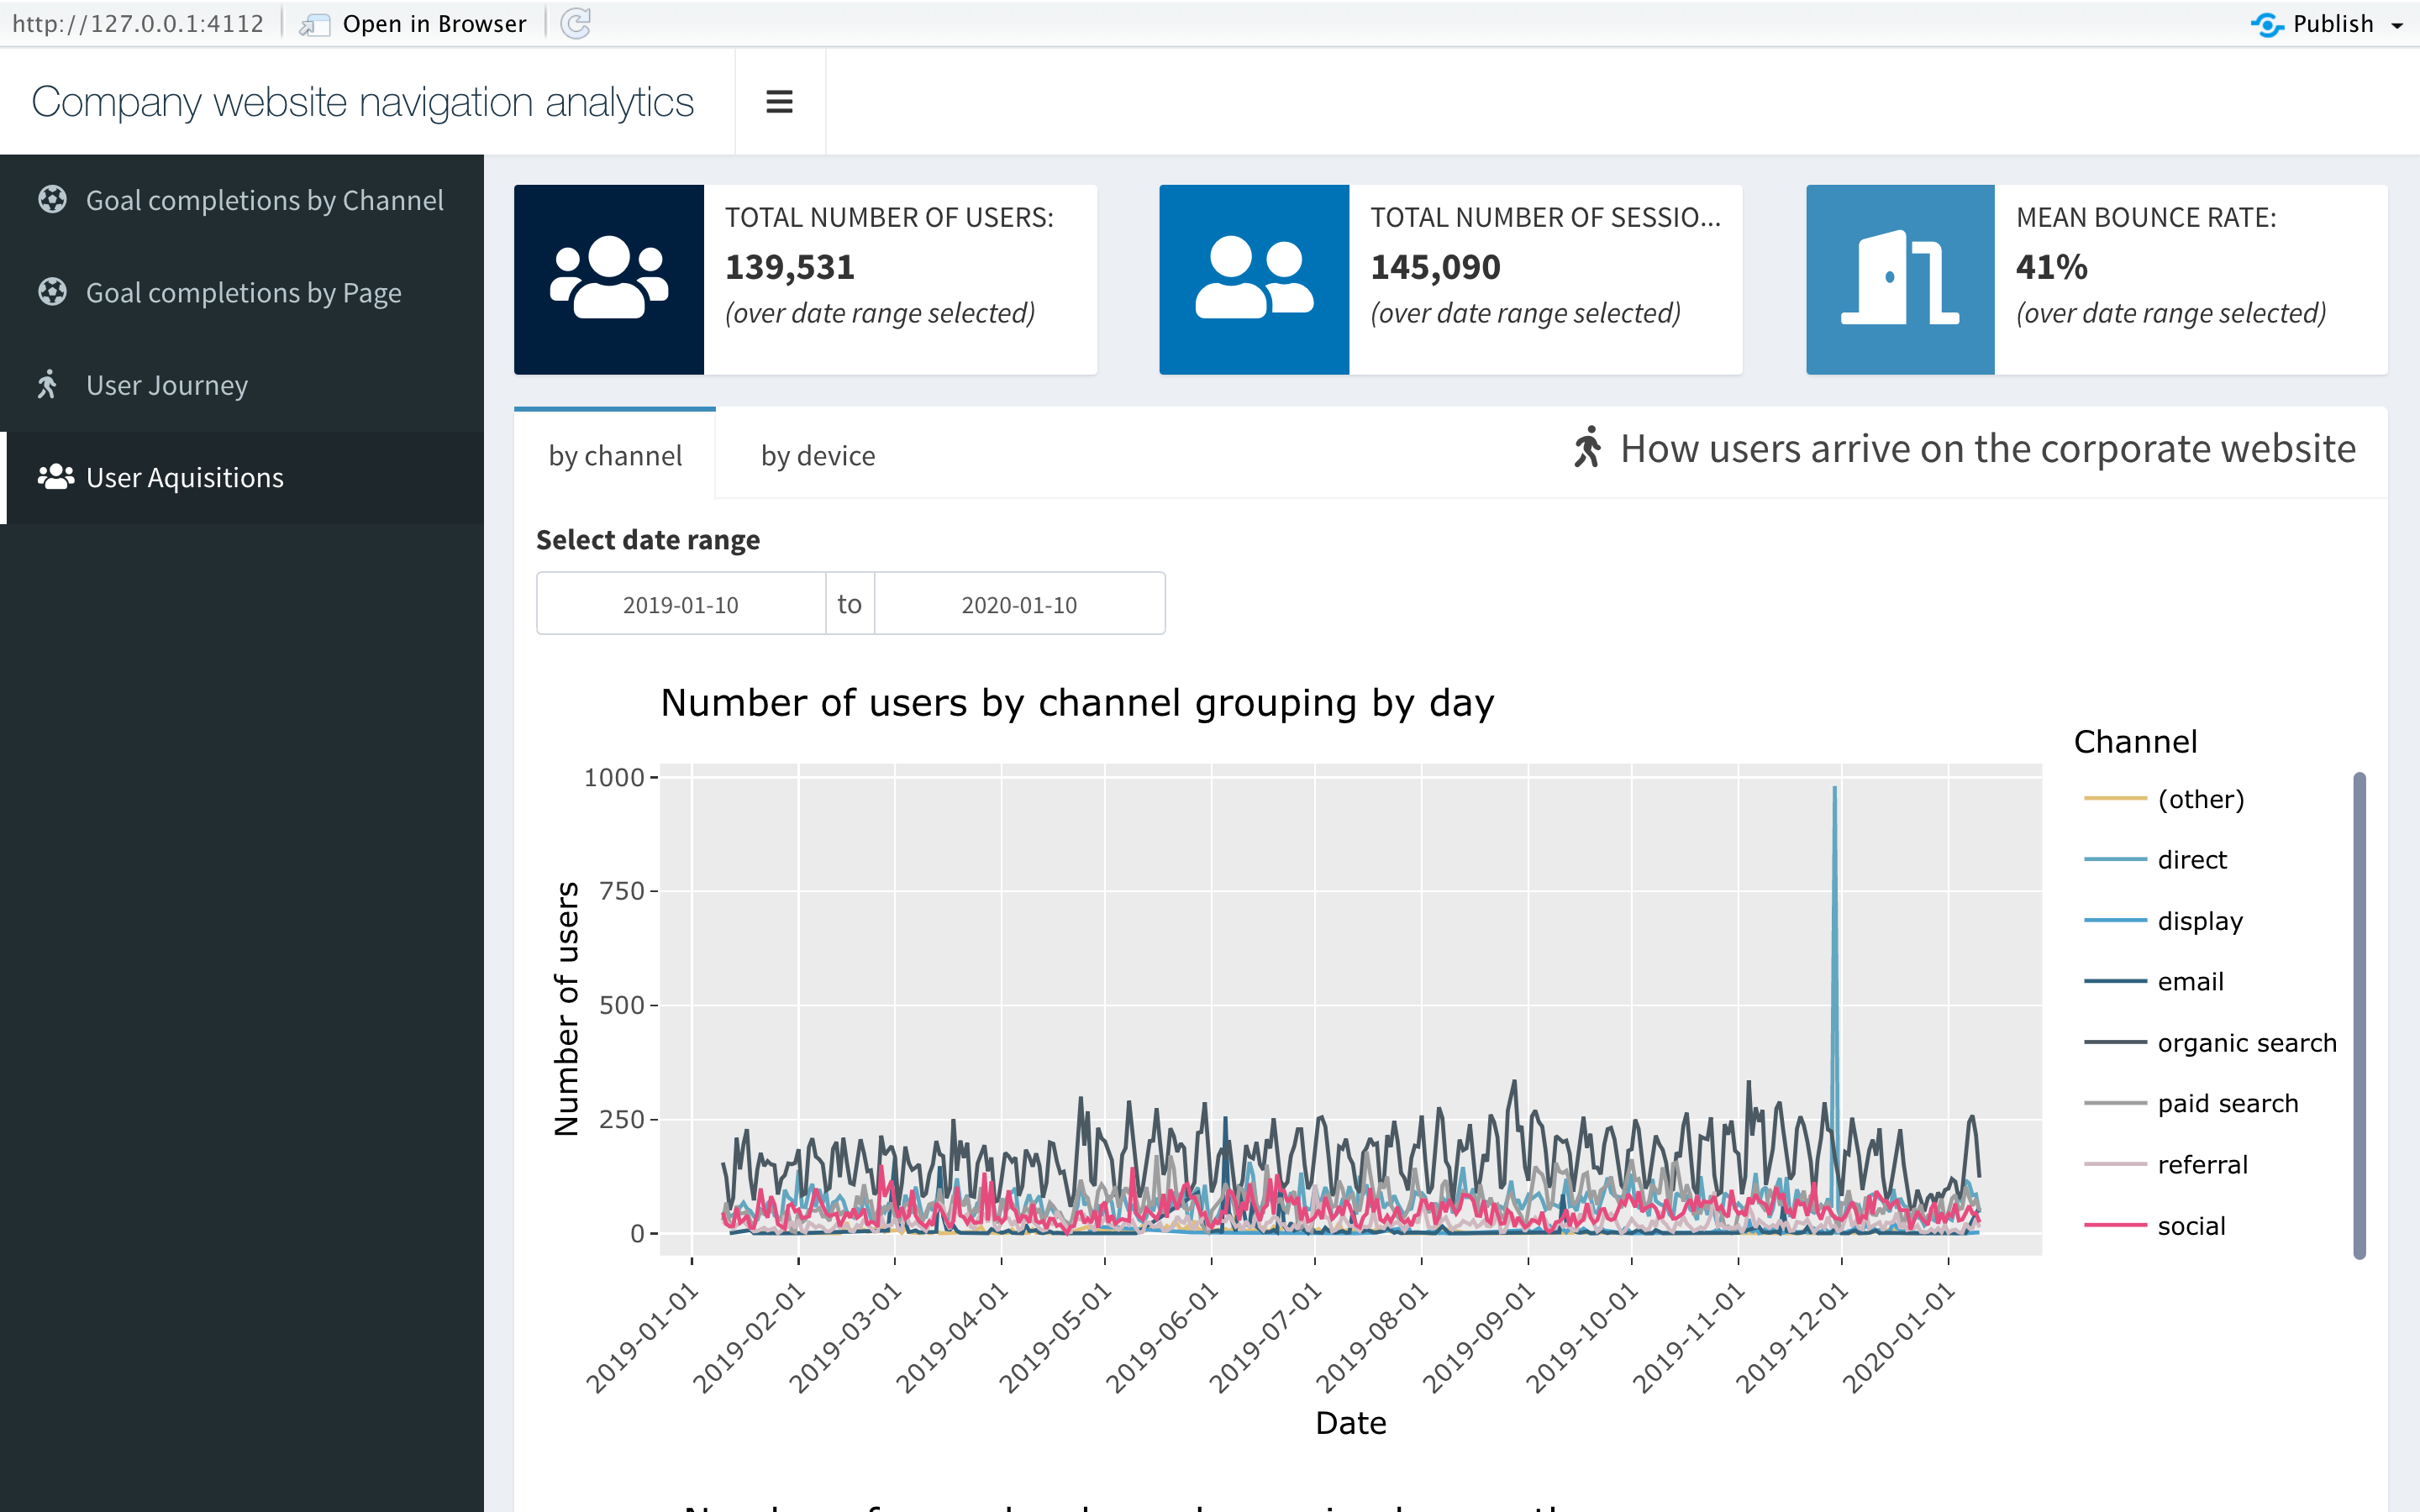The width and height of the screenshot is (2420, 1512).
Task: Click the 1000 y-axis tick label
Action: [613, 777]
